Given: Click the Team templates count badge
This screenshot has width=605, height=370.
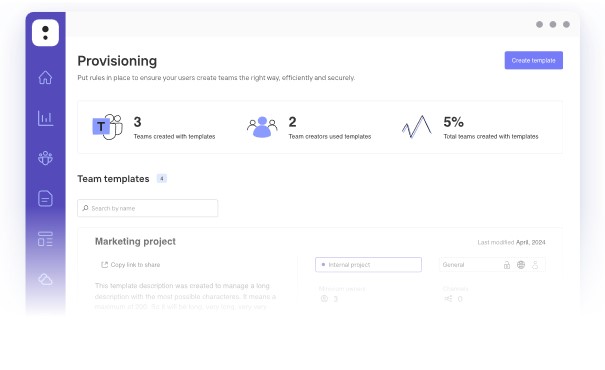Looking at the screenshot, I should click(x=162, y=179).
